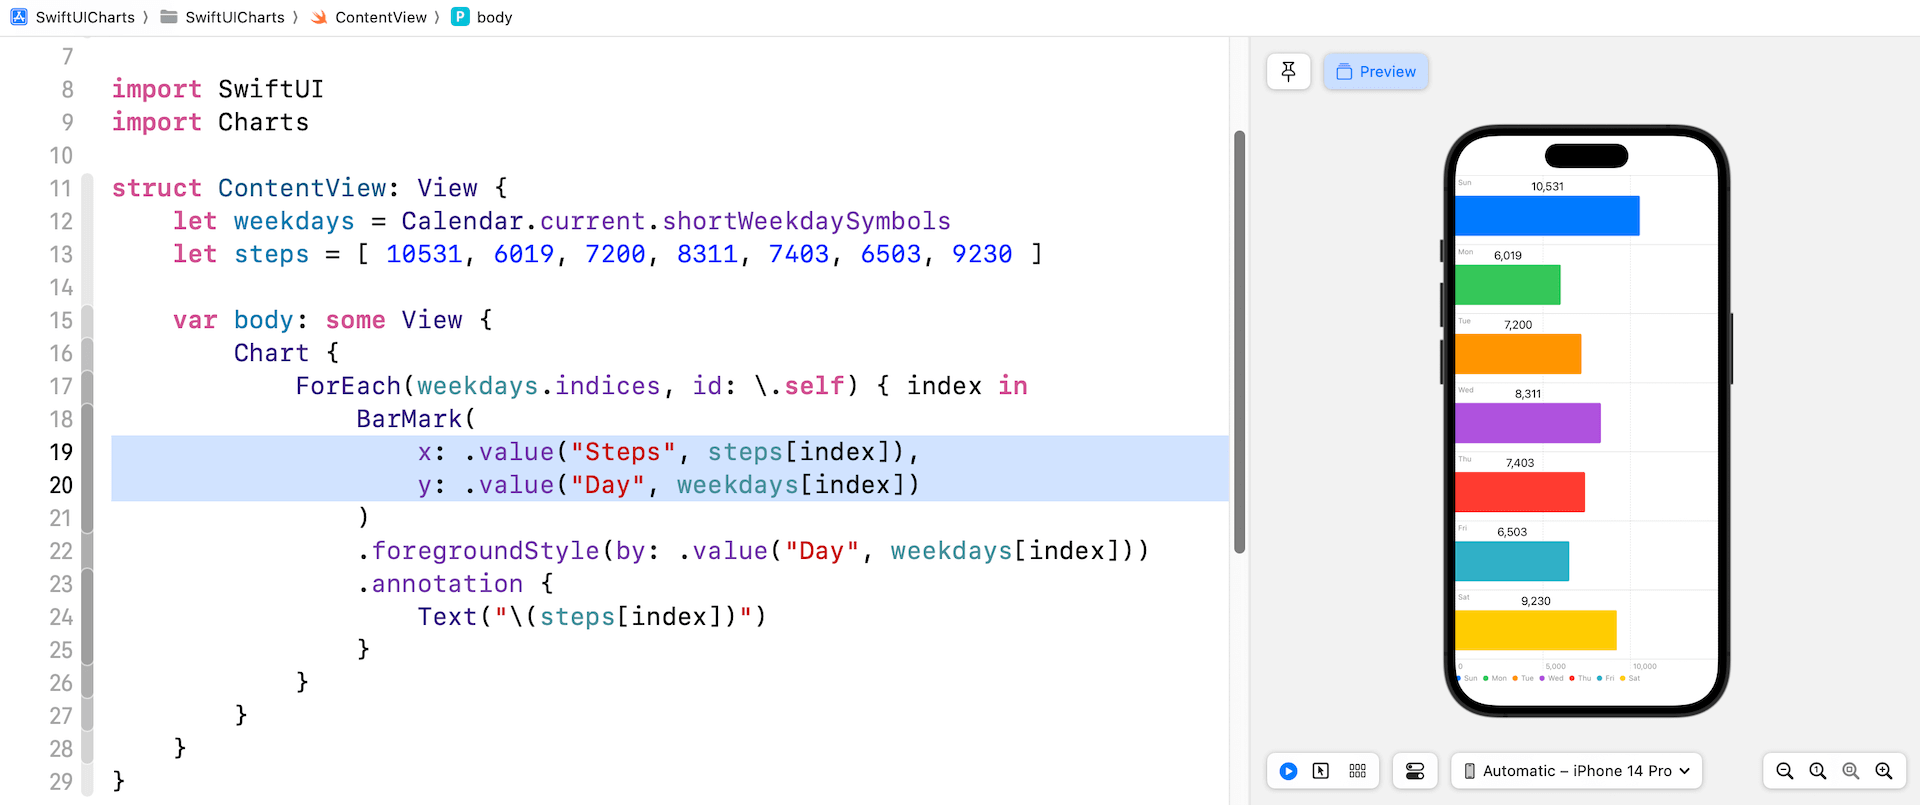Click the 10,531 annotation label
Screen dimensions: 1920x805
point(1547,186)
